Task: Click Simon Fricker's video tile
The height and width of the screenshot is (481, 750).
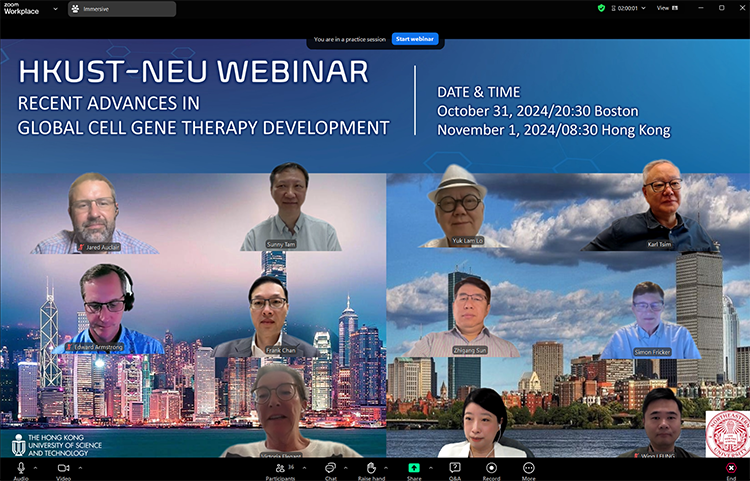Action: (650, 320)
